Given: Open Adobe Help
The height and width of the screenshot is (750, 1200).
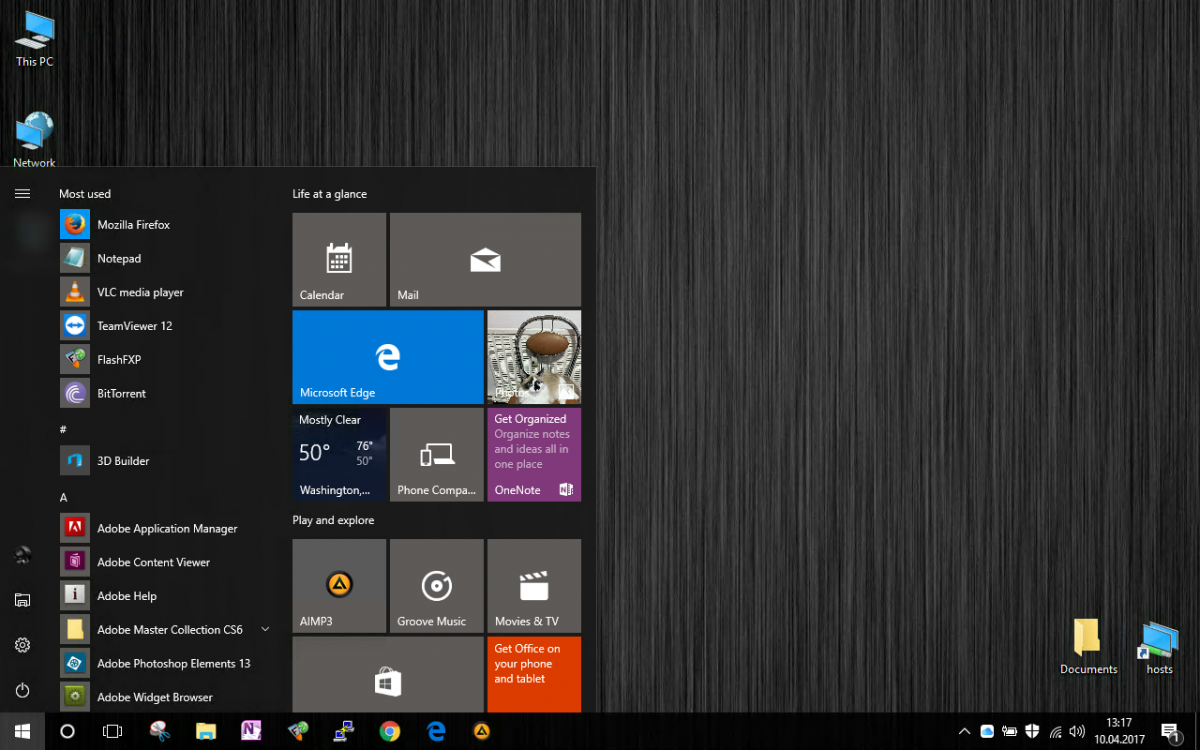Looking at the screenshot, I should (x=166, y=596).
